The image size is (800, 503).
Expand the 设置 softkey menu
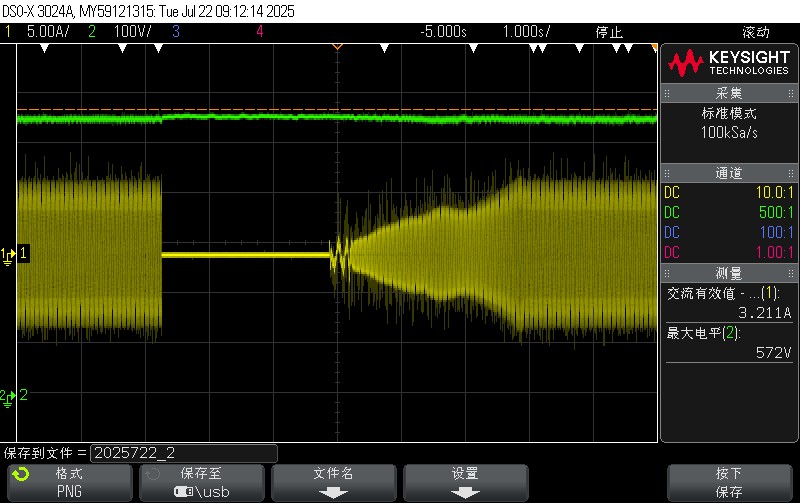pyautogui.click(x=464, y=482)
